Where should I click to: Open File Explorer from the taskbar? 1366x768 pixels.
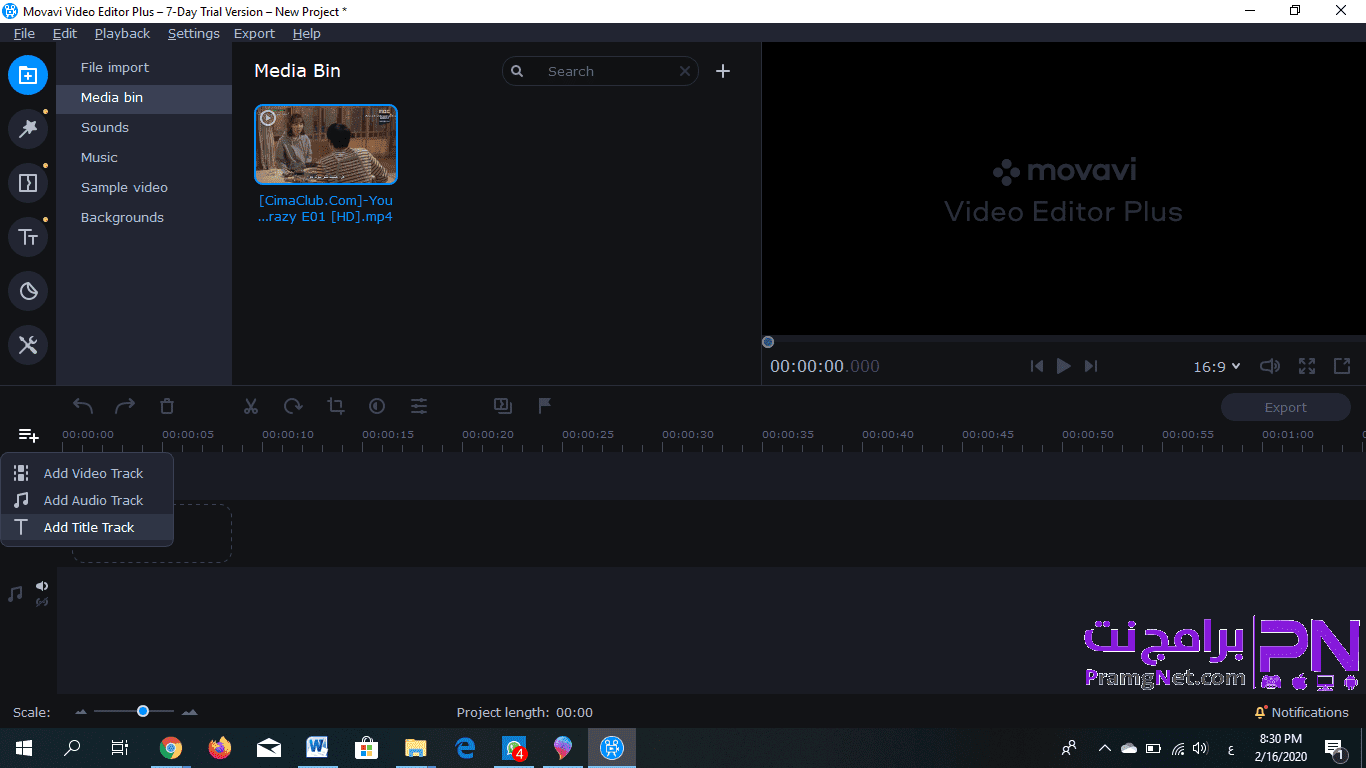(416, 748)
